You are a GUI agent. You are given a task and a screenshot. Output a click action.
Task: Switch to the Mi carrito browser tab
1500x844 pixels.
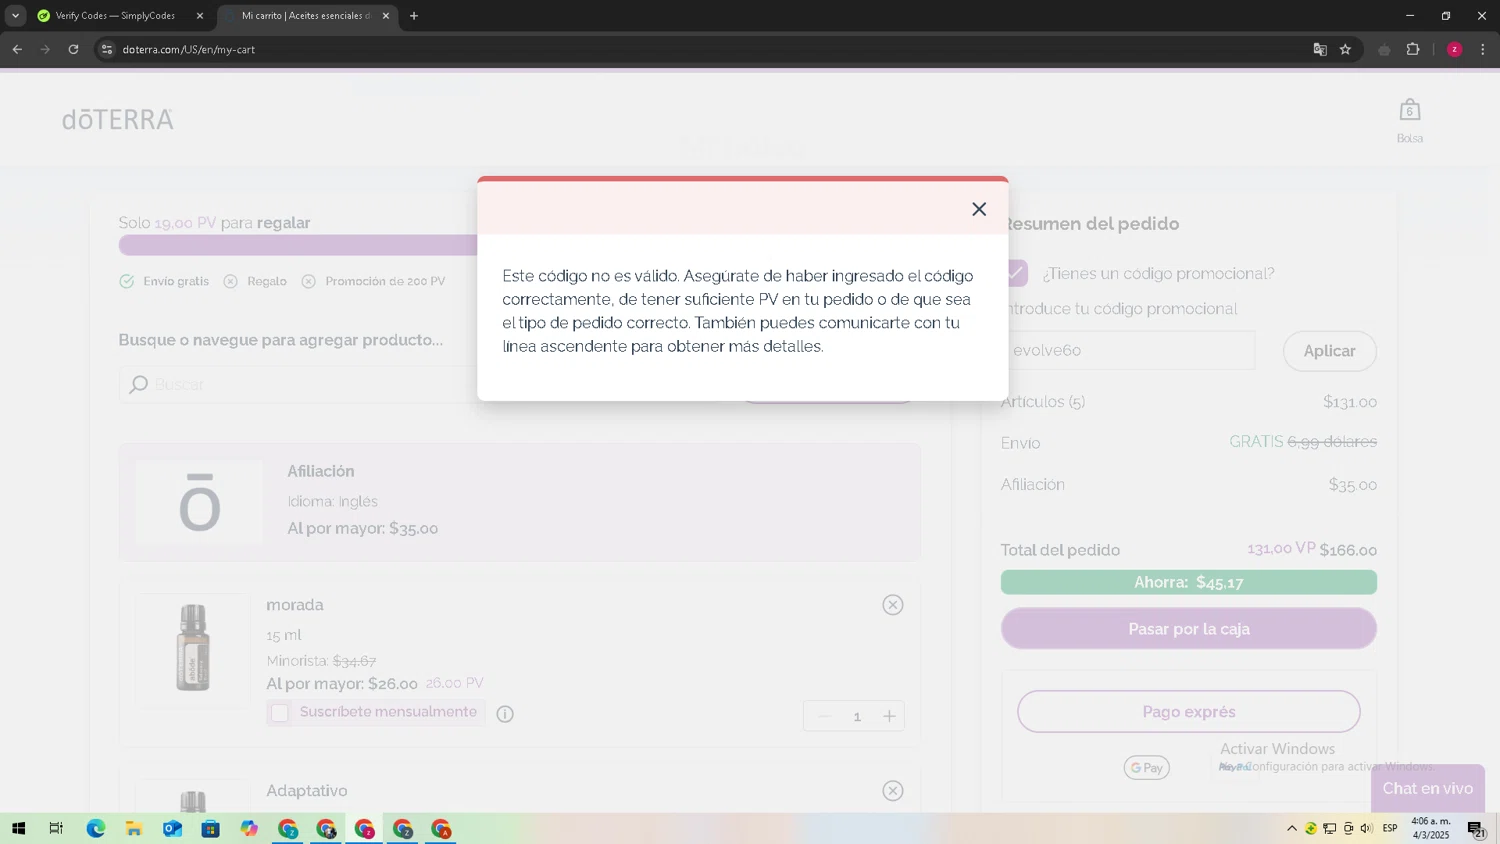click(305, 16)
